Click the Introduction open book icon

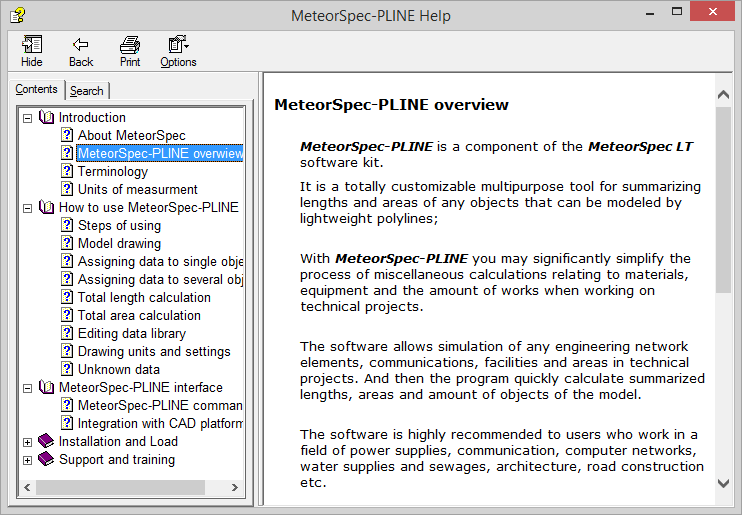pyautogui.click(x=46, y=117)
